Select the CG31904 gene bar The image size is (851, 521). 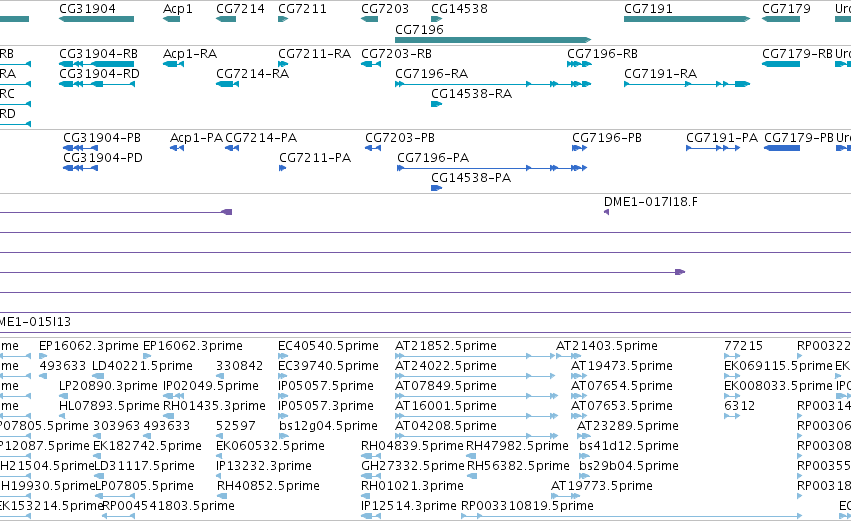[97, 19]
